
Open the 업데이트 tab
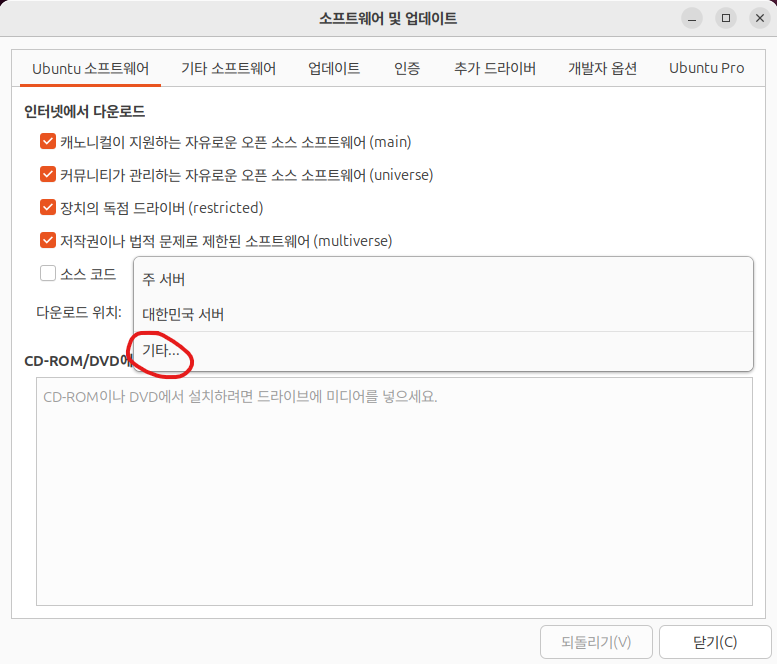click(x=334, y=68)
